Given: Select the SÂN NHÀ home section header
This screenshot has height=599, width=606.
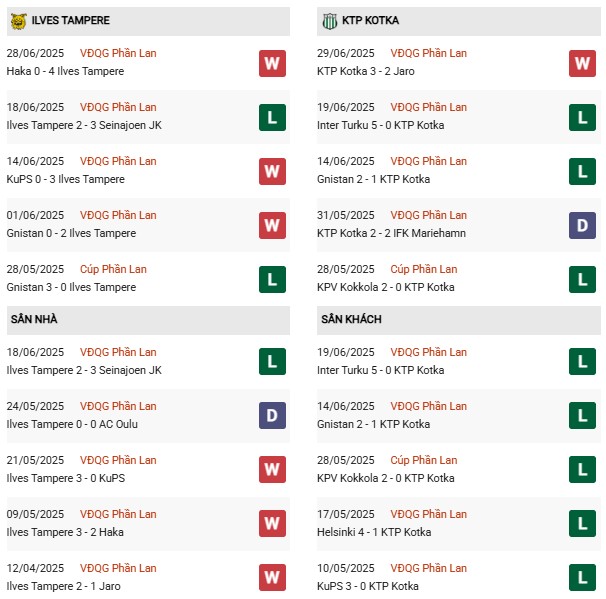Looking at the screenshot, I should (148, 320).
